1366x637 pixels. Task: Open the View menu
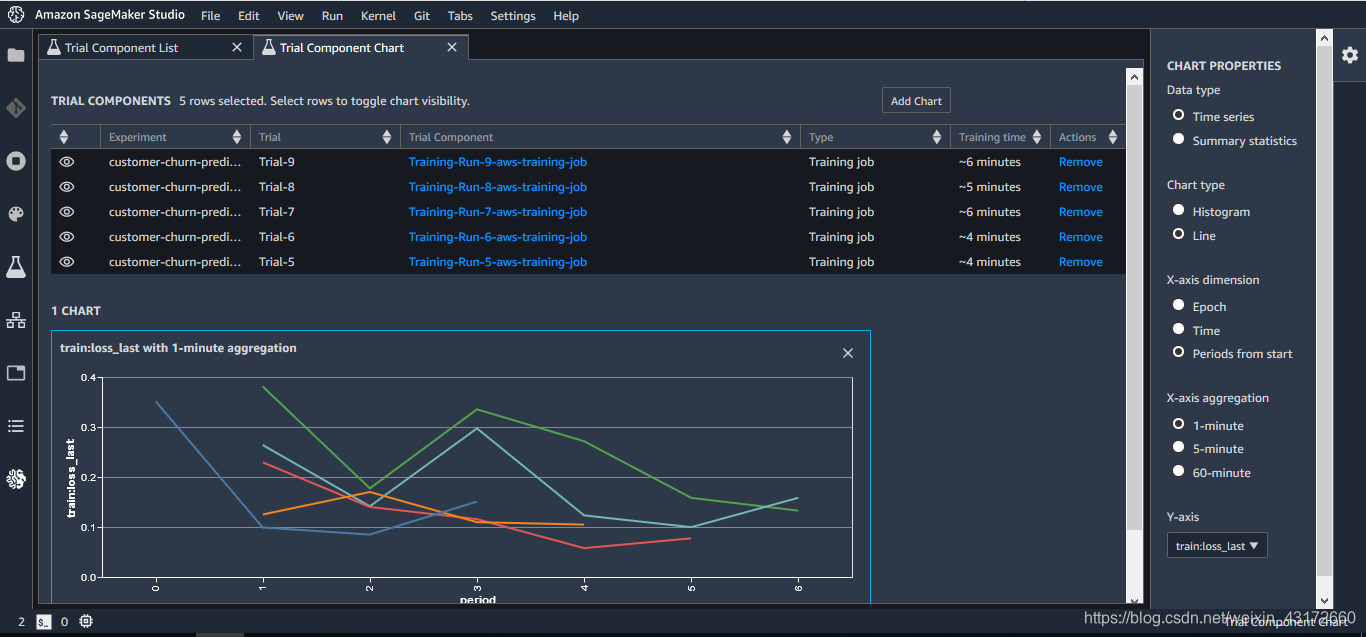coord(290,16)
